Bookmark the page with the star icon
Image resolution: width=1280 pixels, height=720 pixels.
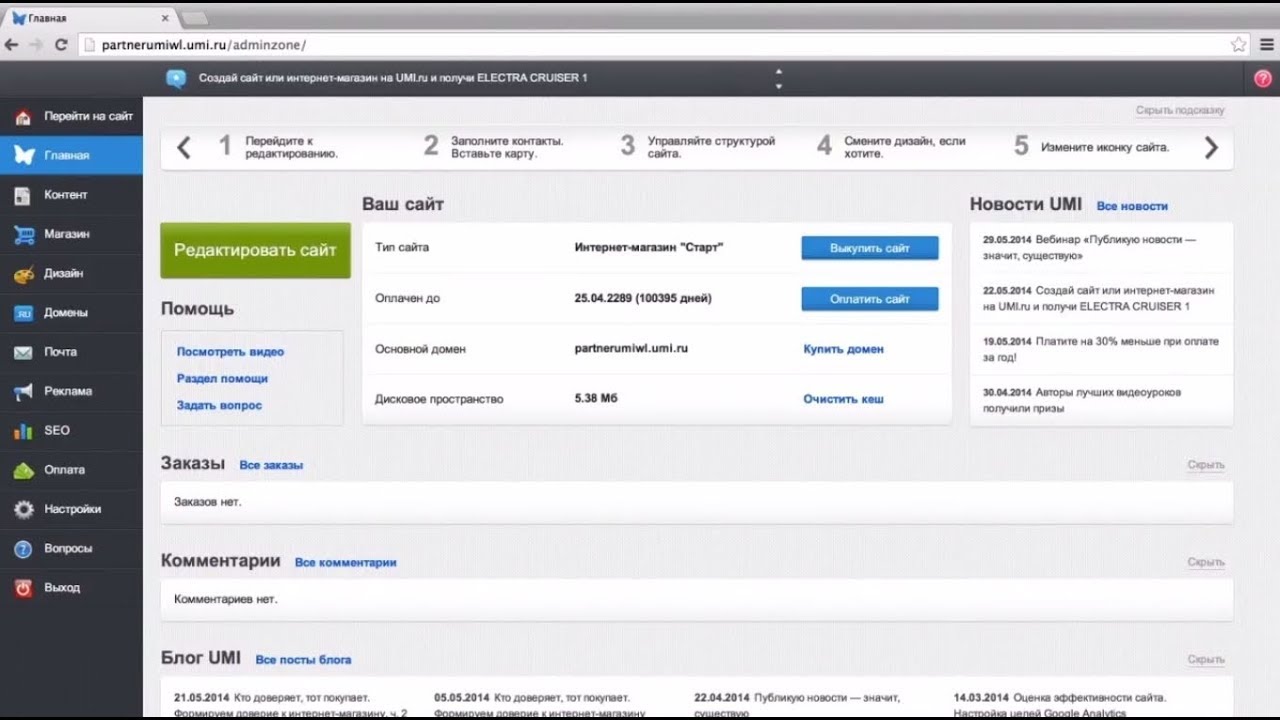pos(1238,44)
